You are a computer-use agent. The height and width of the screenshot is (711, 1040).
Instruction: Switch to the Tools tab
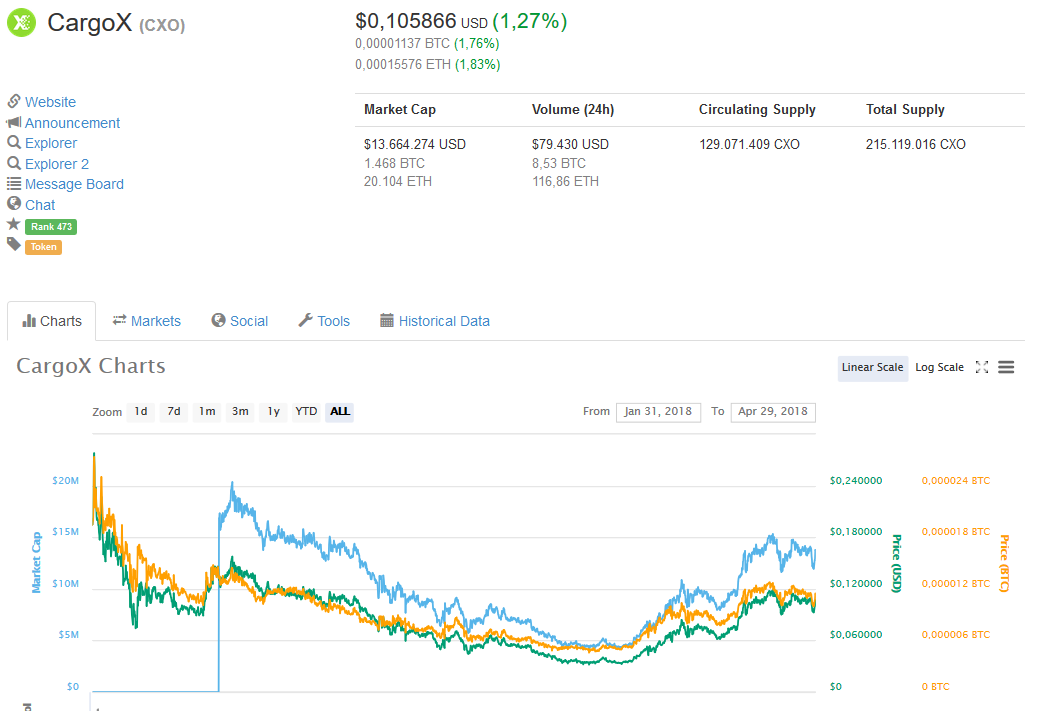tap(324, 321)
